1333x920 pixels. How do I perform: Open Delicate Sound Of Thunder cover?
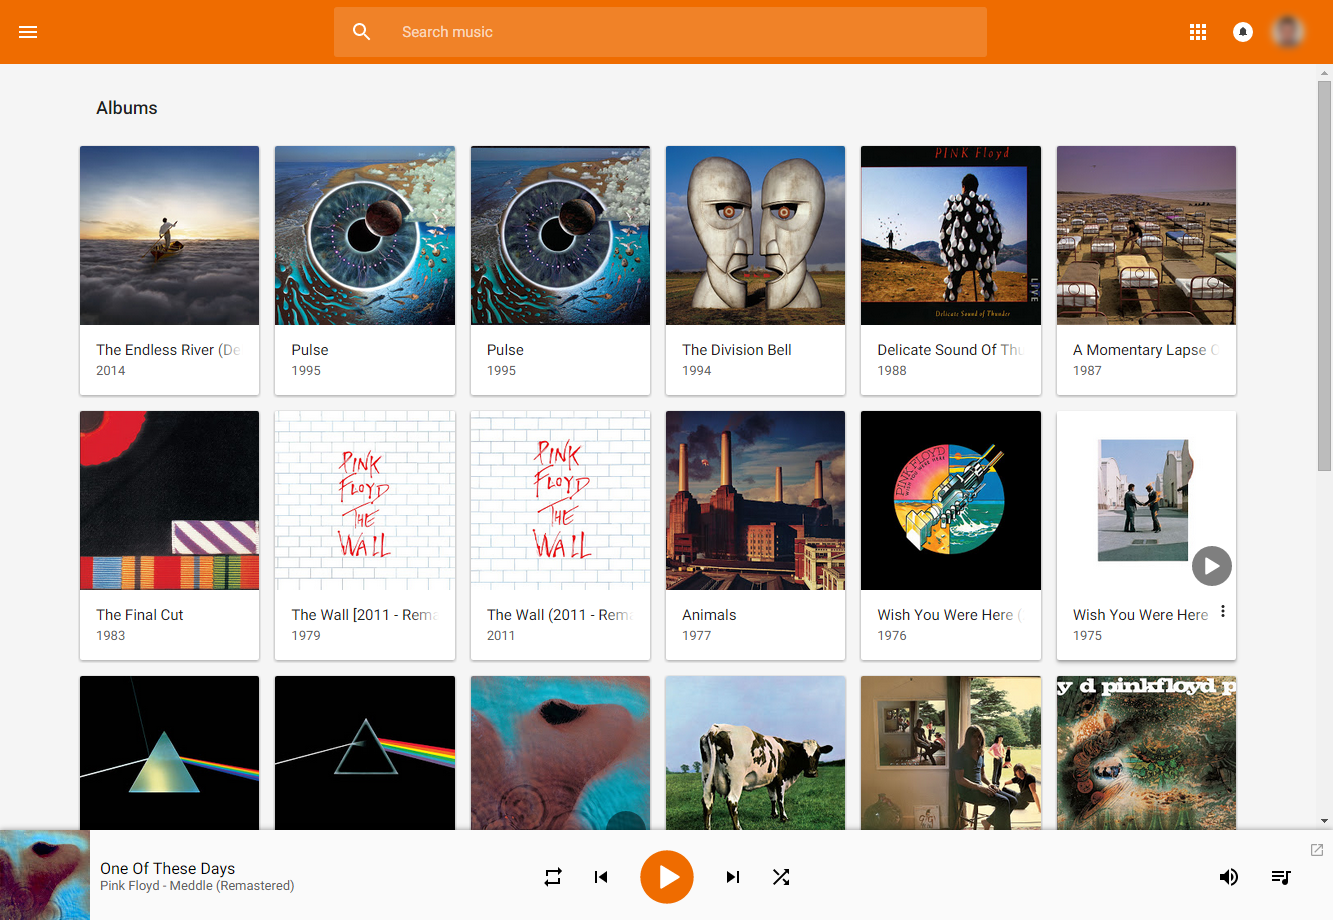[x=951, y=236]
